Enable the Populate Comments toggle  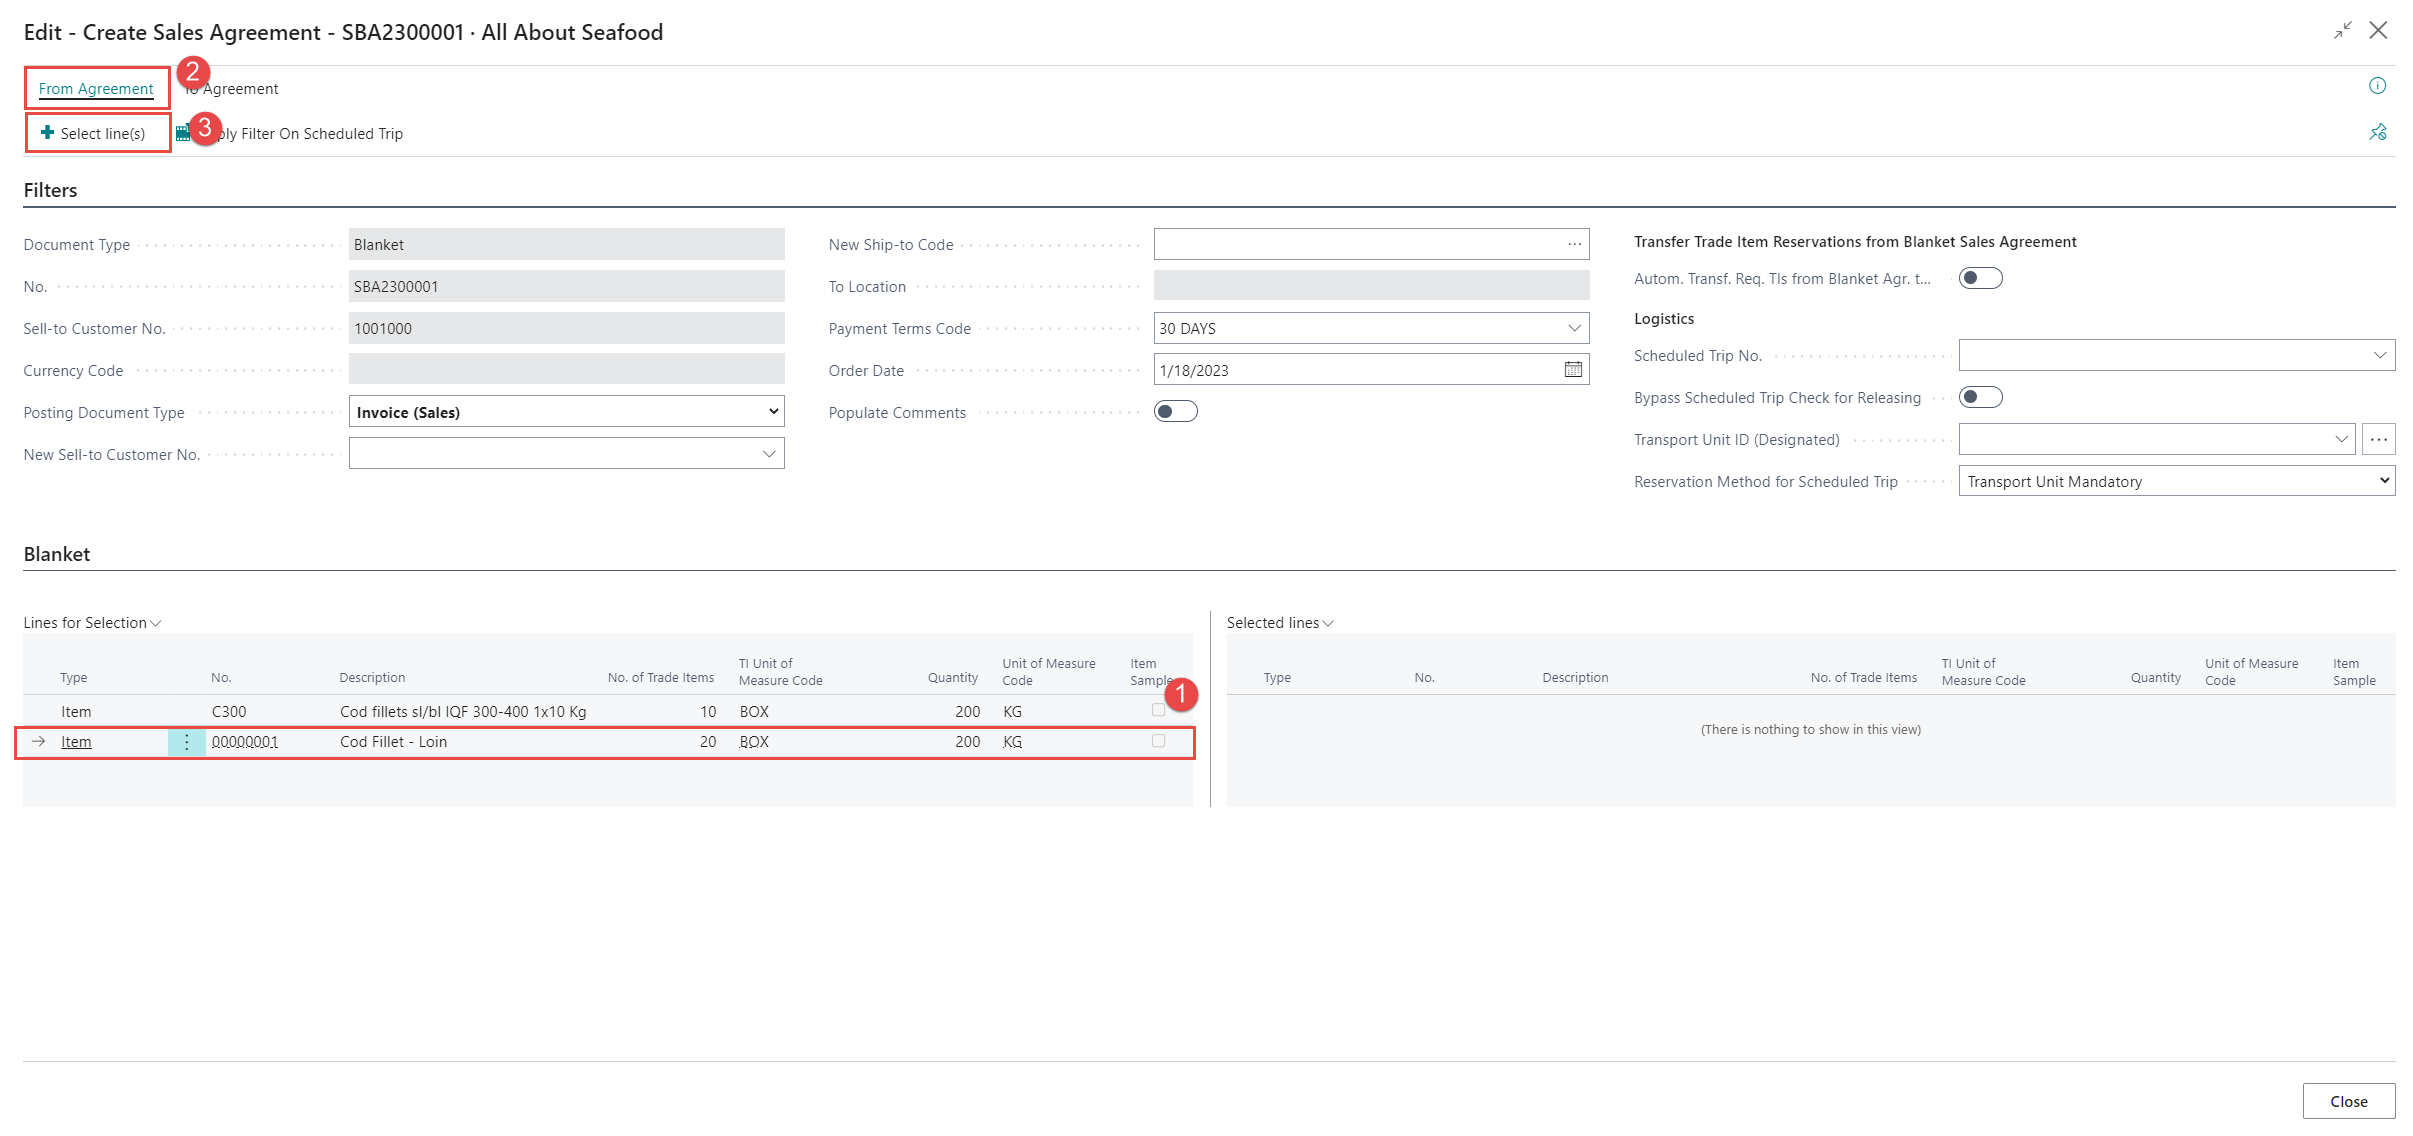pos(1175,412)
